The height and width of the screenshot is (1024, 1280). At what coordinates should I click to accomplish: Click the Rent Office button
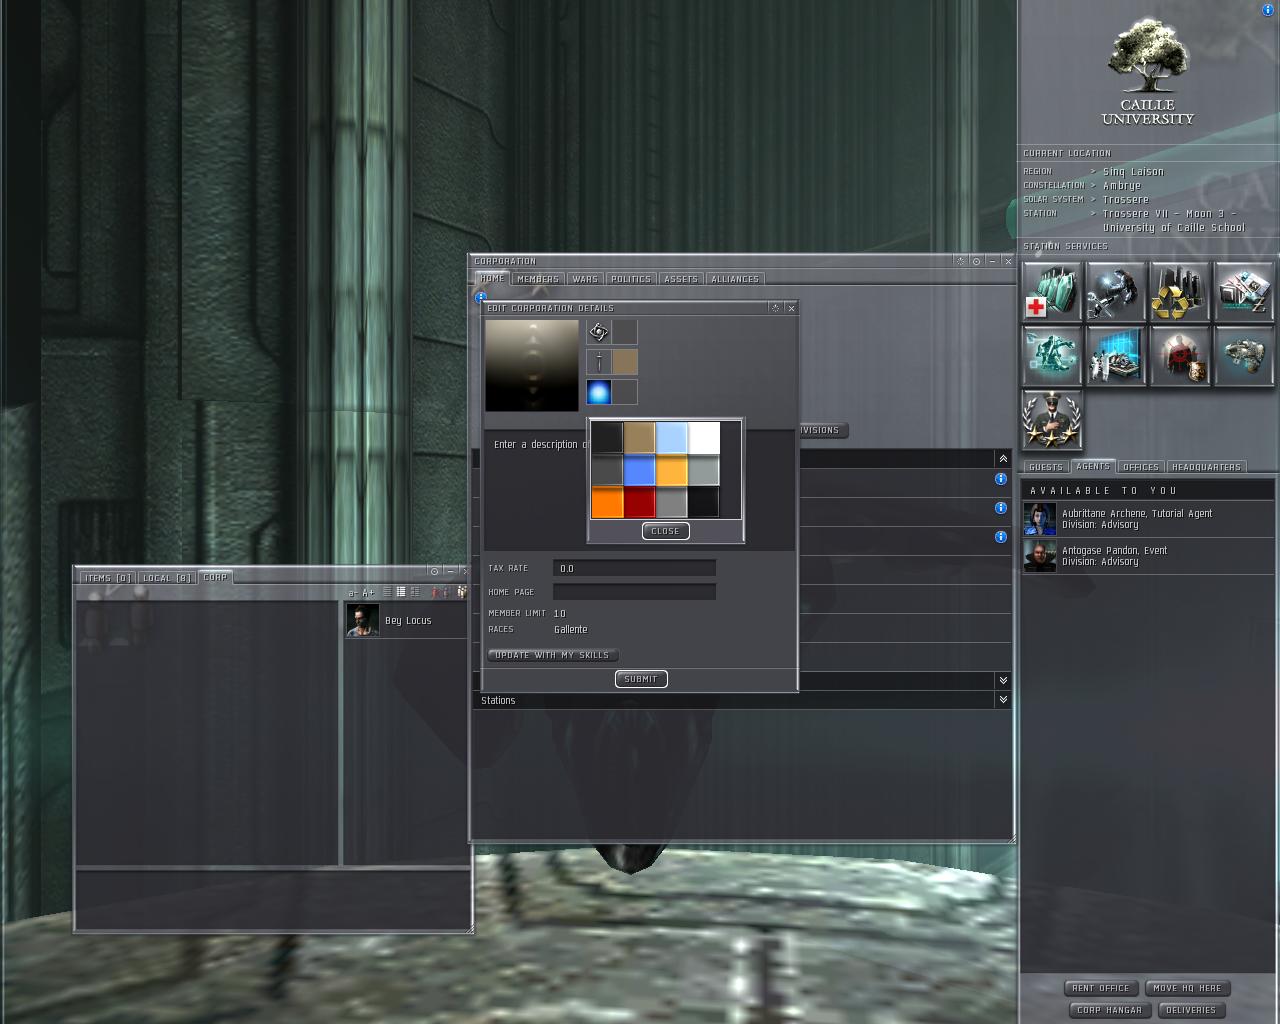(x=1101, y=988)
